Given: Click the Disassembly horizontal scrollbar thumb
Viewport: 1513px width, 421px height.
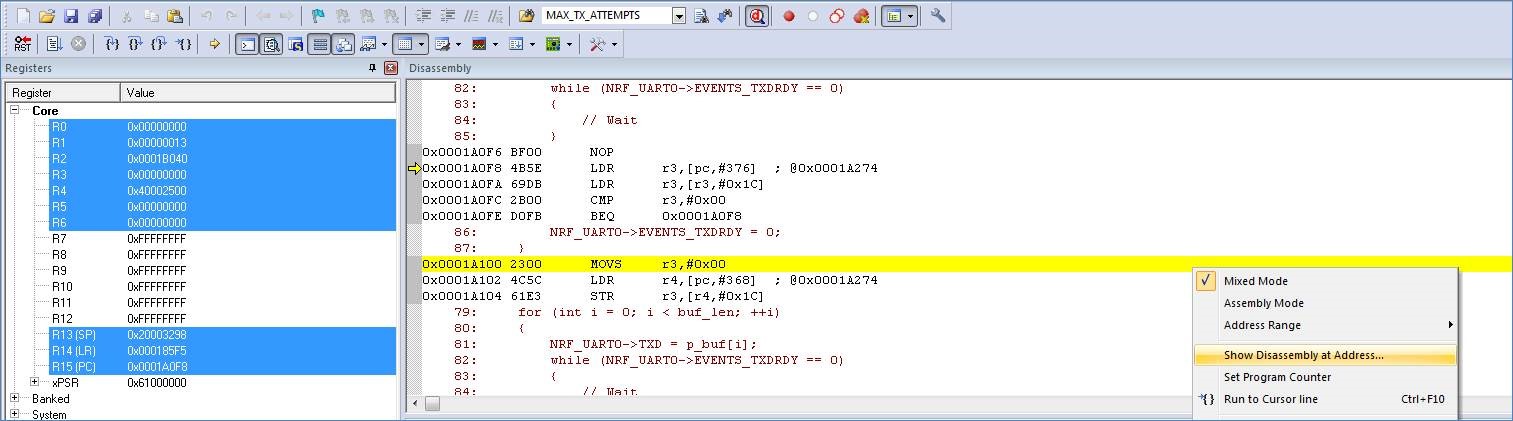Looking at the screenshot, I should (x=432, y=403).
